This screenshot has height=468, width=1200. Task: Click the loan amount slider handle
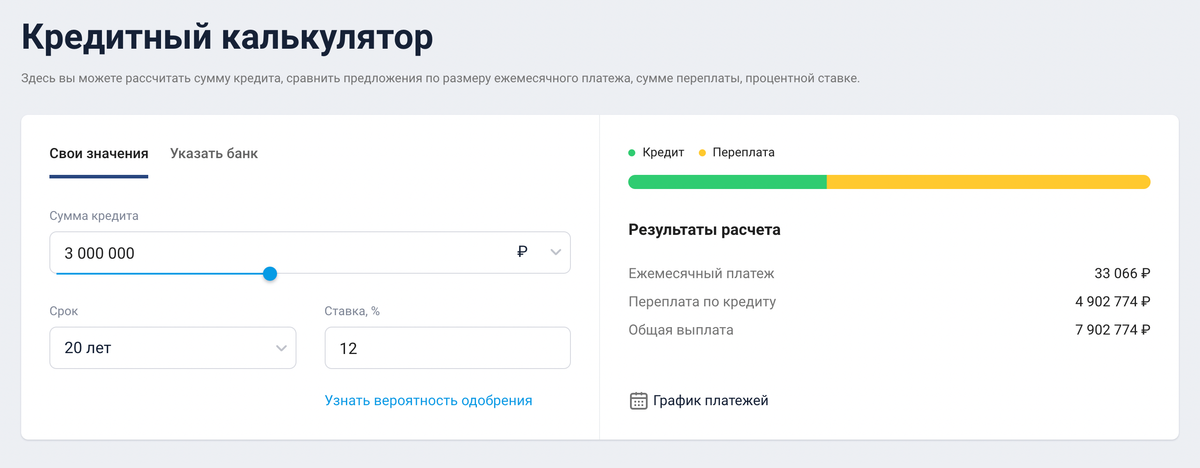(x=270, y=274)
